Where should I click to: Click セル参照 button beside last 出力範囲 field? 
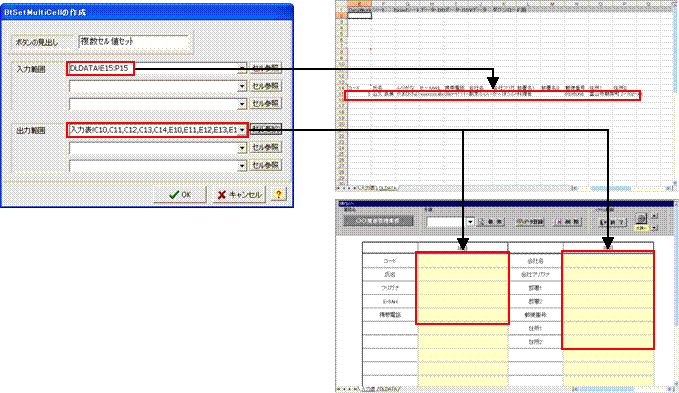click(x=265, y=165)
